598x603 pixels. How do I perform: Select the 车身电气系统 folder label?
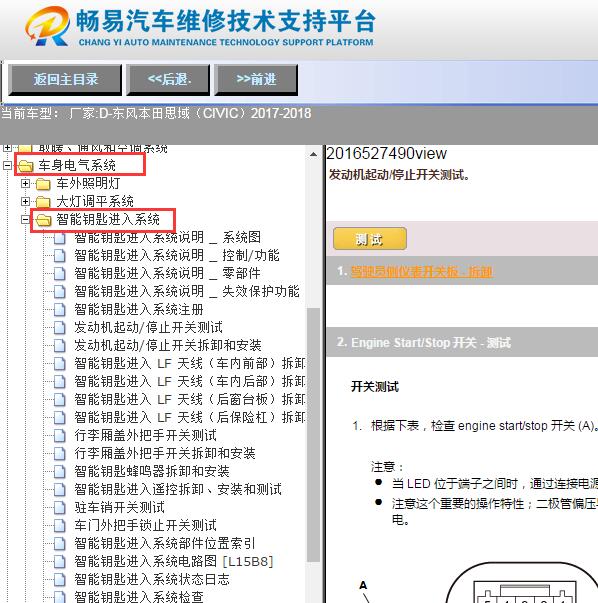tap(77, 165)
